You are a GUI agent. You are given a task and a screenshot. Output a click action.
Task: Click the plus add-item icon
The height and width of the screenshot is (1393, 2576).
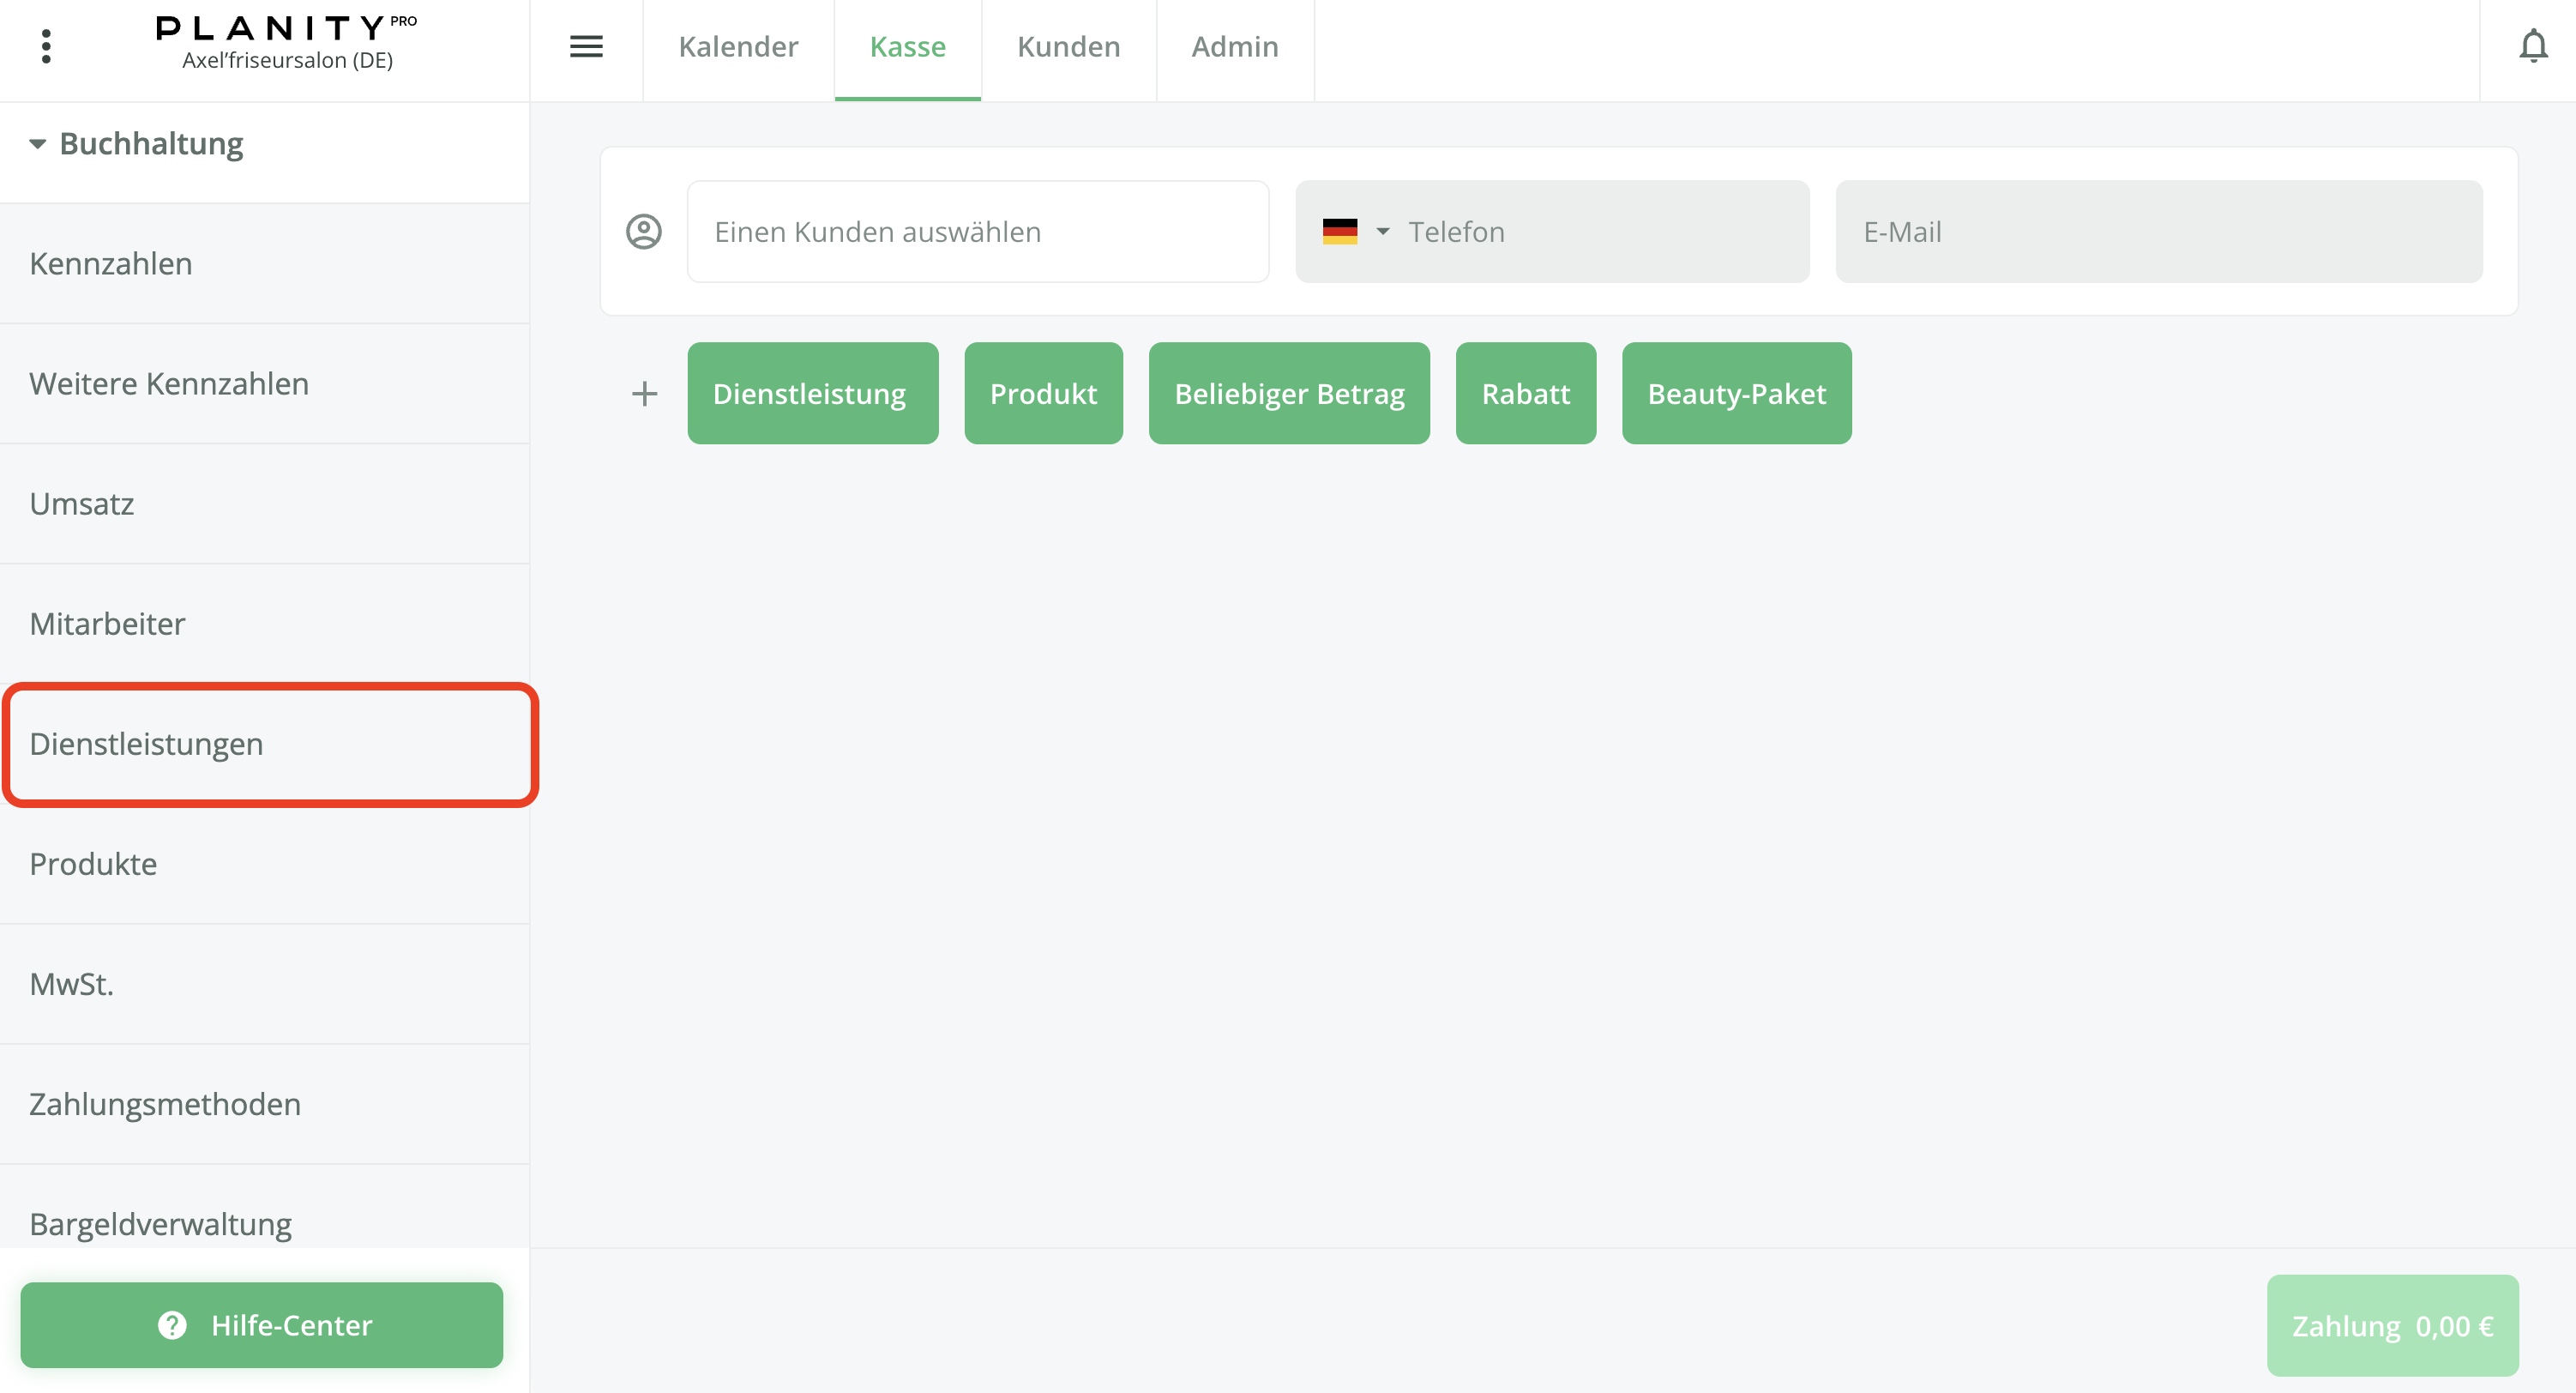point(645,394)
